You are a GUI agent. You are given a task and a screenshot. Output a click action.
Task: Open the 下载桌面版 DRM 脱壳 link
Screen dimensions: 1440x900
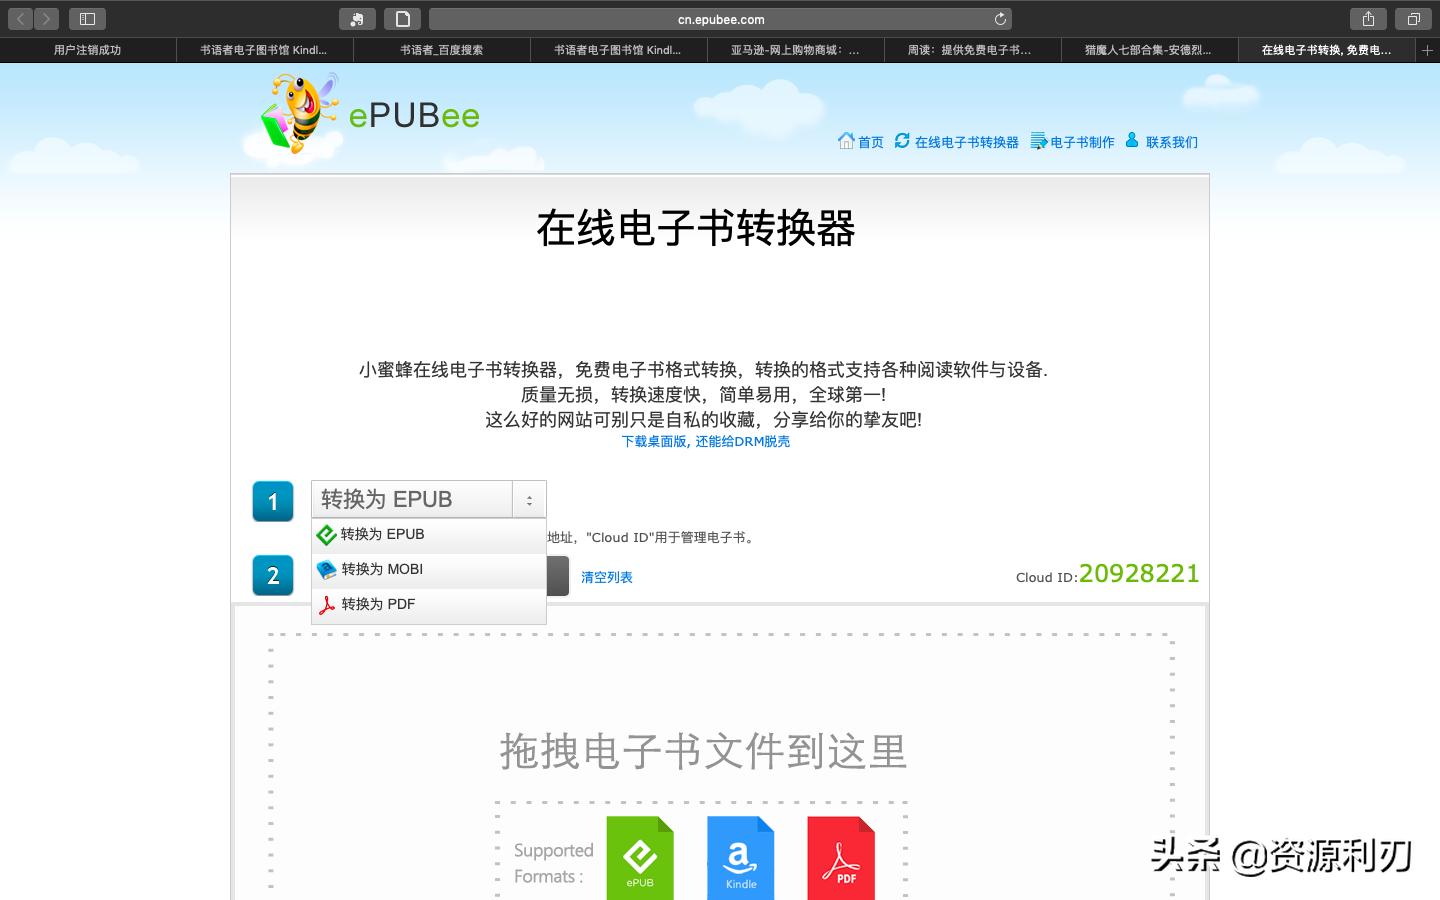click(x=704, y=441)
